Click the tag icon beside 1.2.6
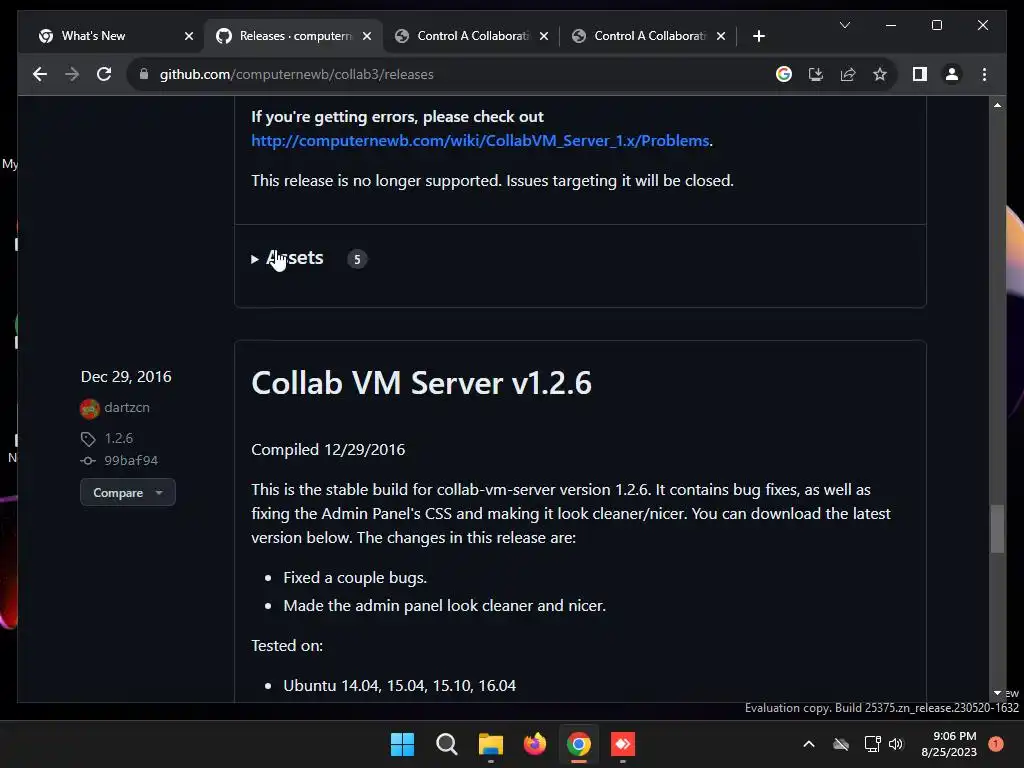Viewport: 1024px width, 768px height. pos(88,439)
